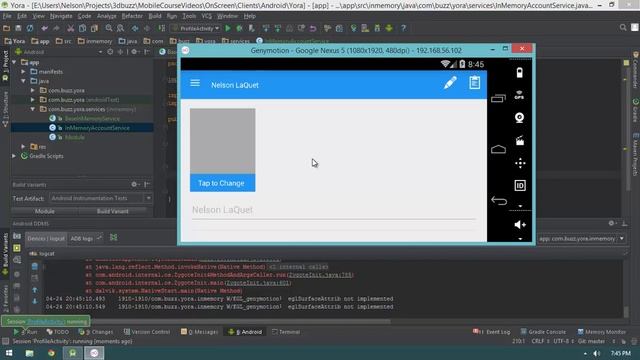The image size is (640, 360).
Task: Click the green Run button in toolbar
Action: point(228,28)
